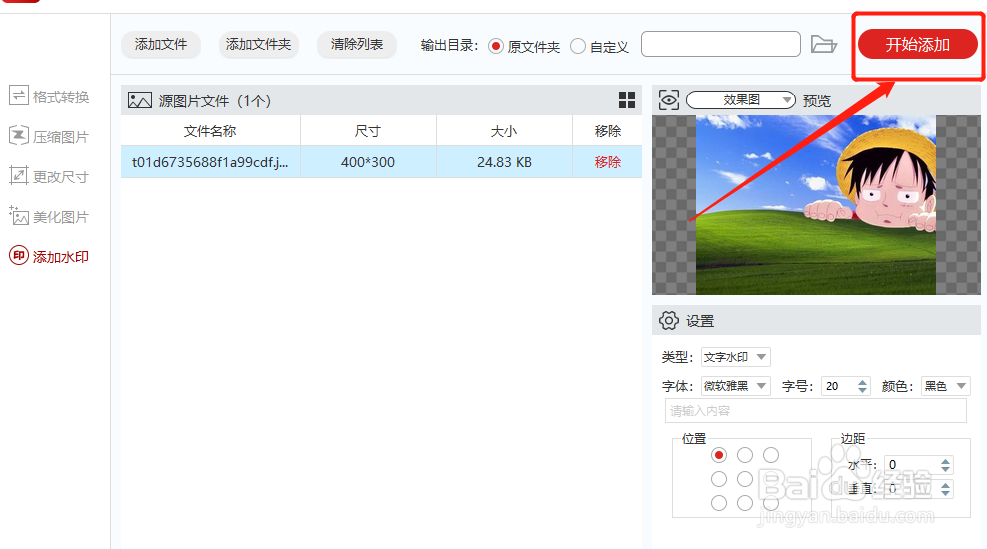Click the horizontal margin value field
This screenshot has width=987, height=549.
(911, 465)
